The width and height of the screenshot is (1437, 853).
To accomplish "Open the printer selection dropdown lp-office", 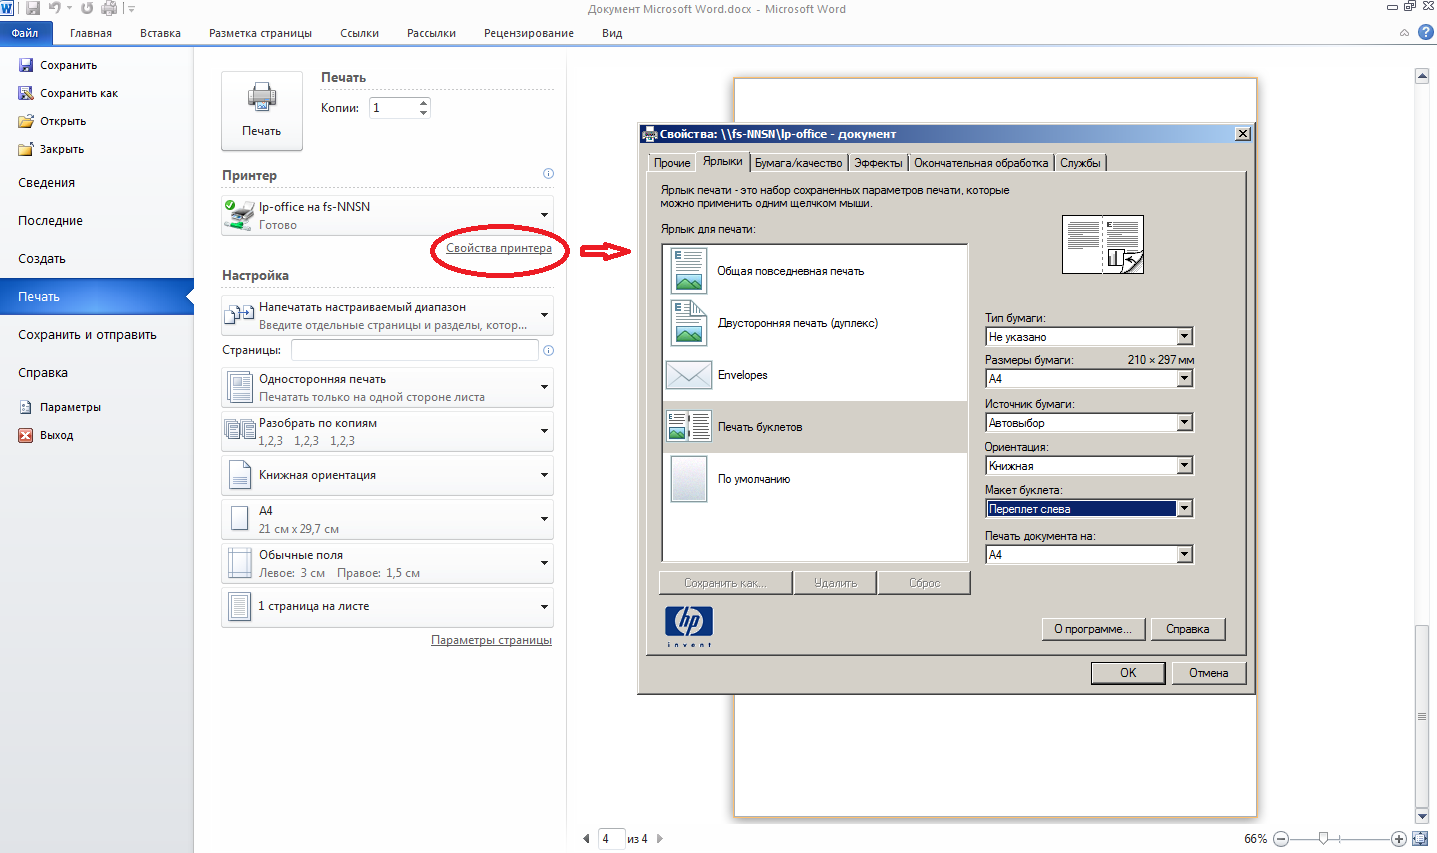I will [387, 215].
